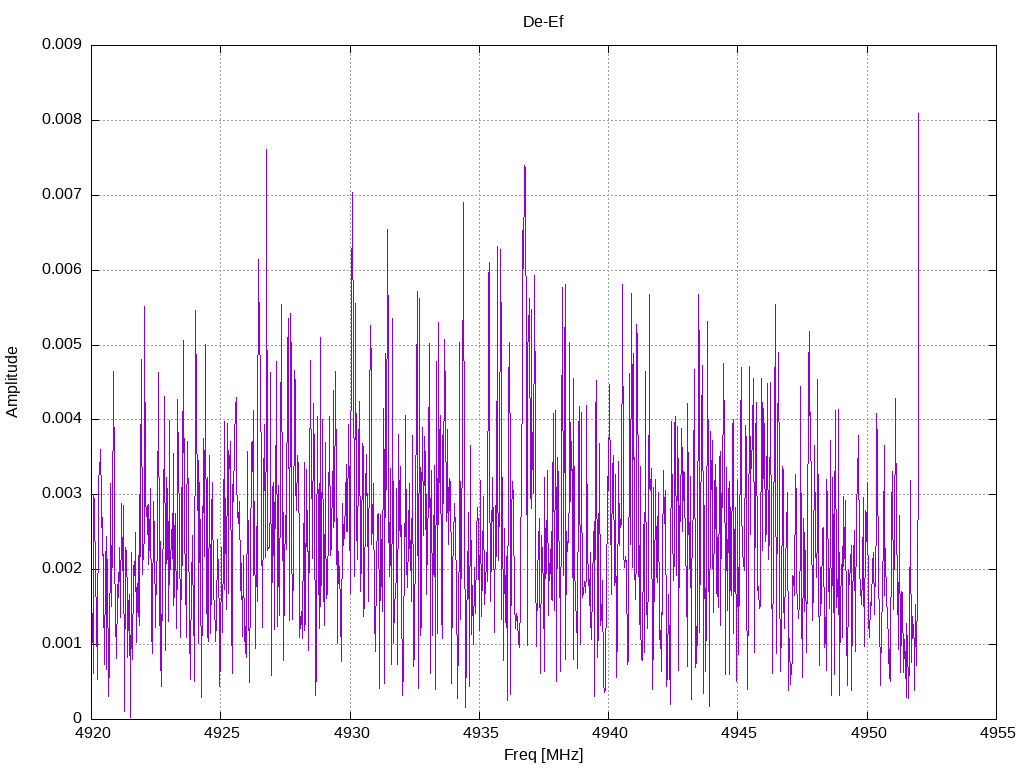Click the 0.006 y-axis tick label
1024x768 pixels.
(62, 270)
